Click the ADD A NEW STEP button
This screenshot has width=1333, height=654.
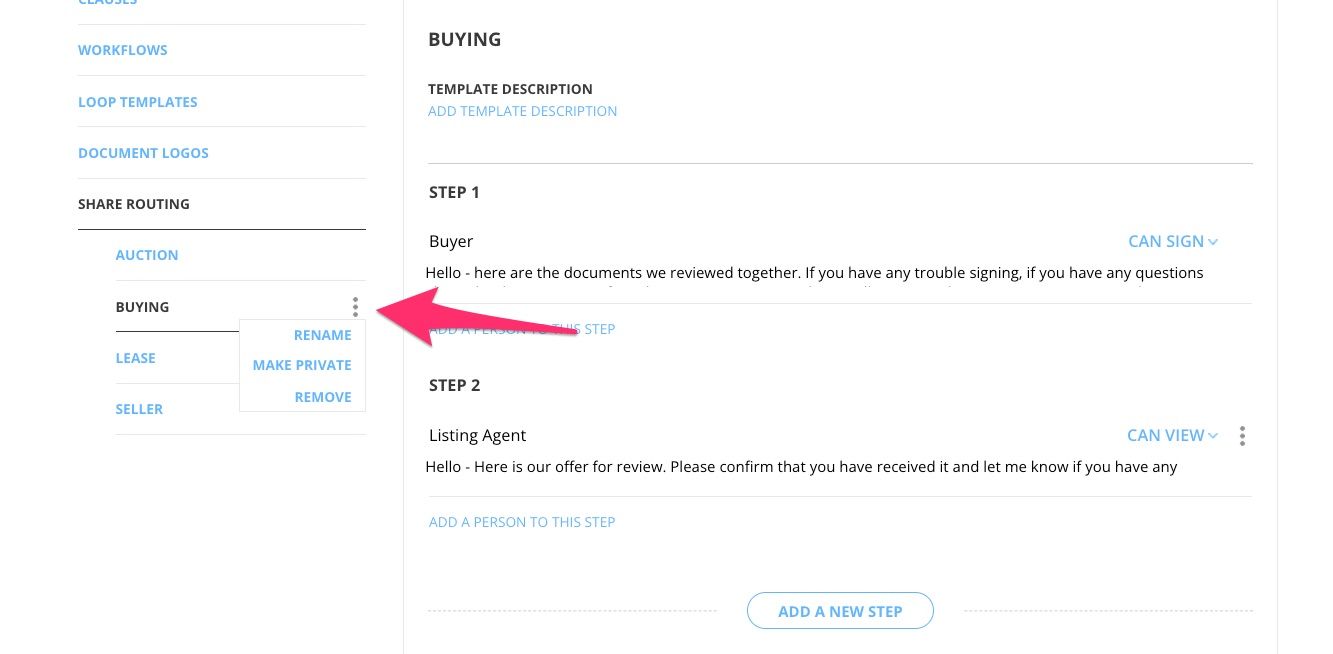840,610
